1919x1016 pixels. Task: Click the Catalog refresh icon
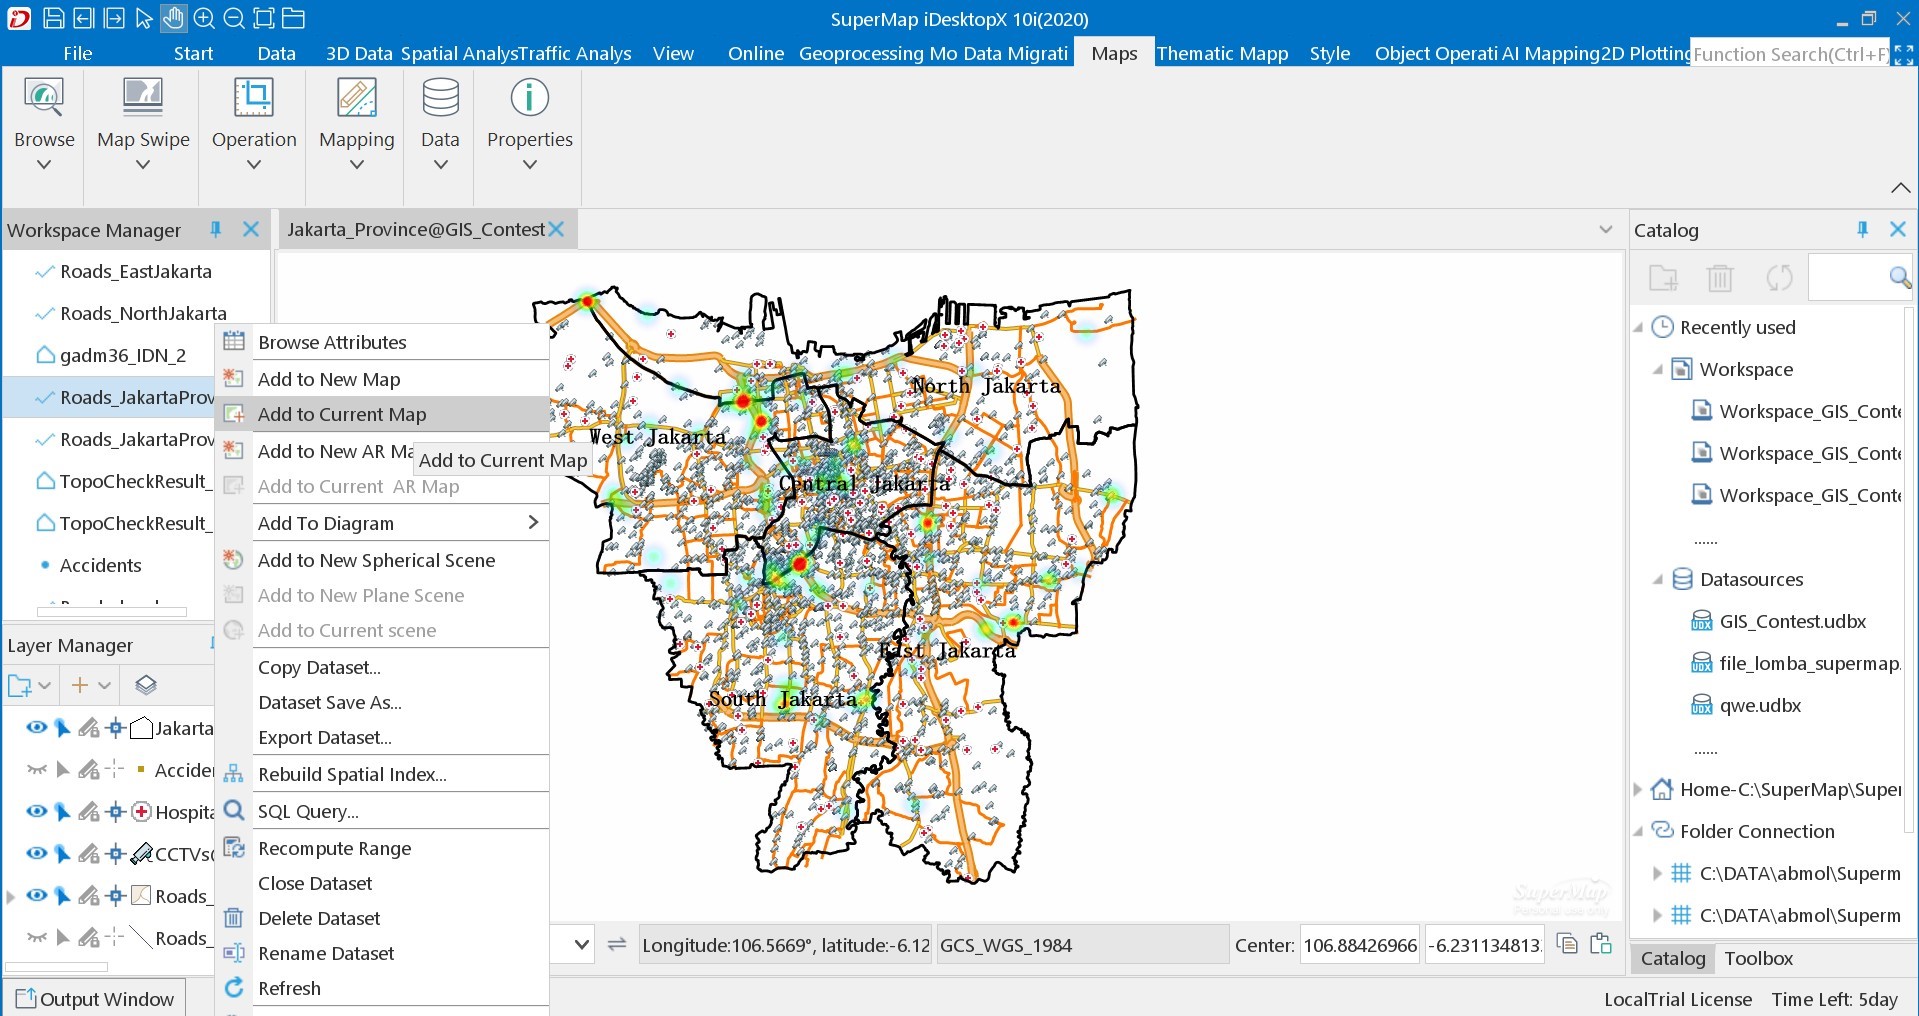coord(1779,278)
